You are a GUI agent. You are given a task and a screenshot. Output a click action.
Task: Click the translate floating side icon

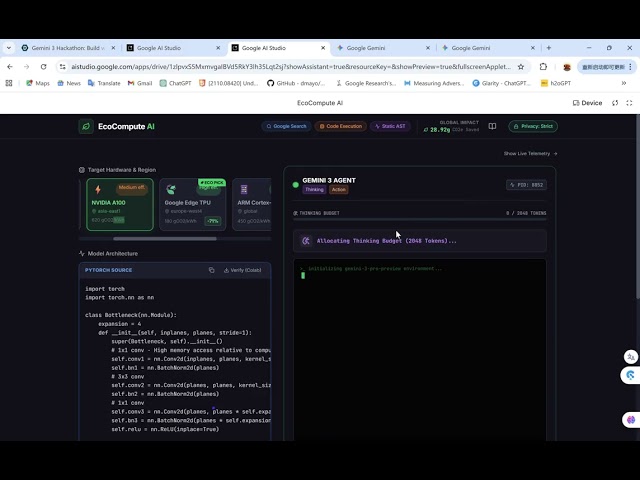[631, 357]
